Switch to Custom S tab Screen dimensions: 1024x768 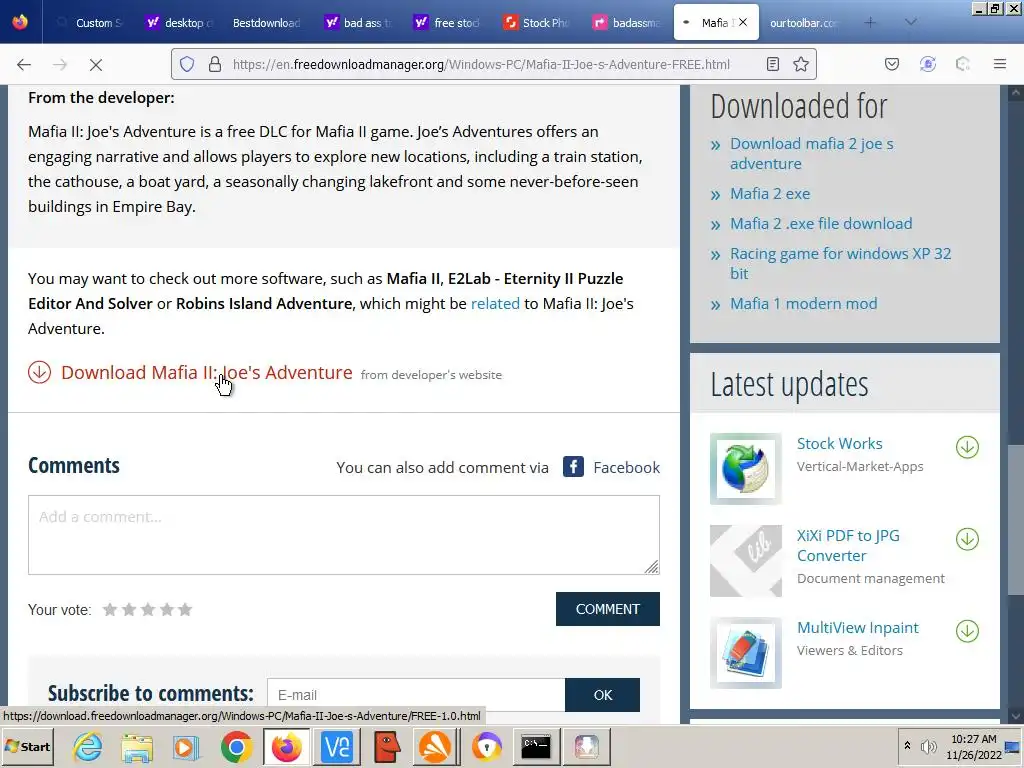(x=89, y=23)
